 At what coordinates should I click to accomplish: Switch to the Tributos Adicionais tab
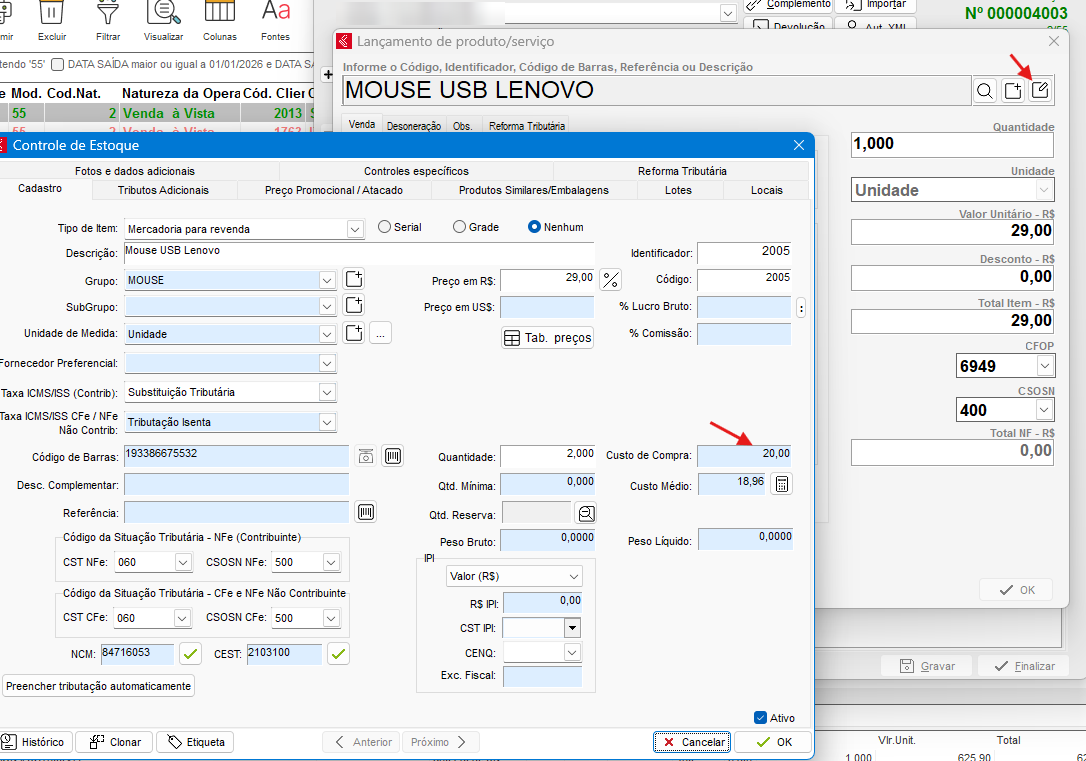pos(163,190)
